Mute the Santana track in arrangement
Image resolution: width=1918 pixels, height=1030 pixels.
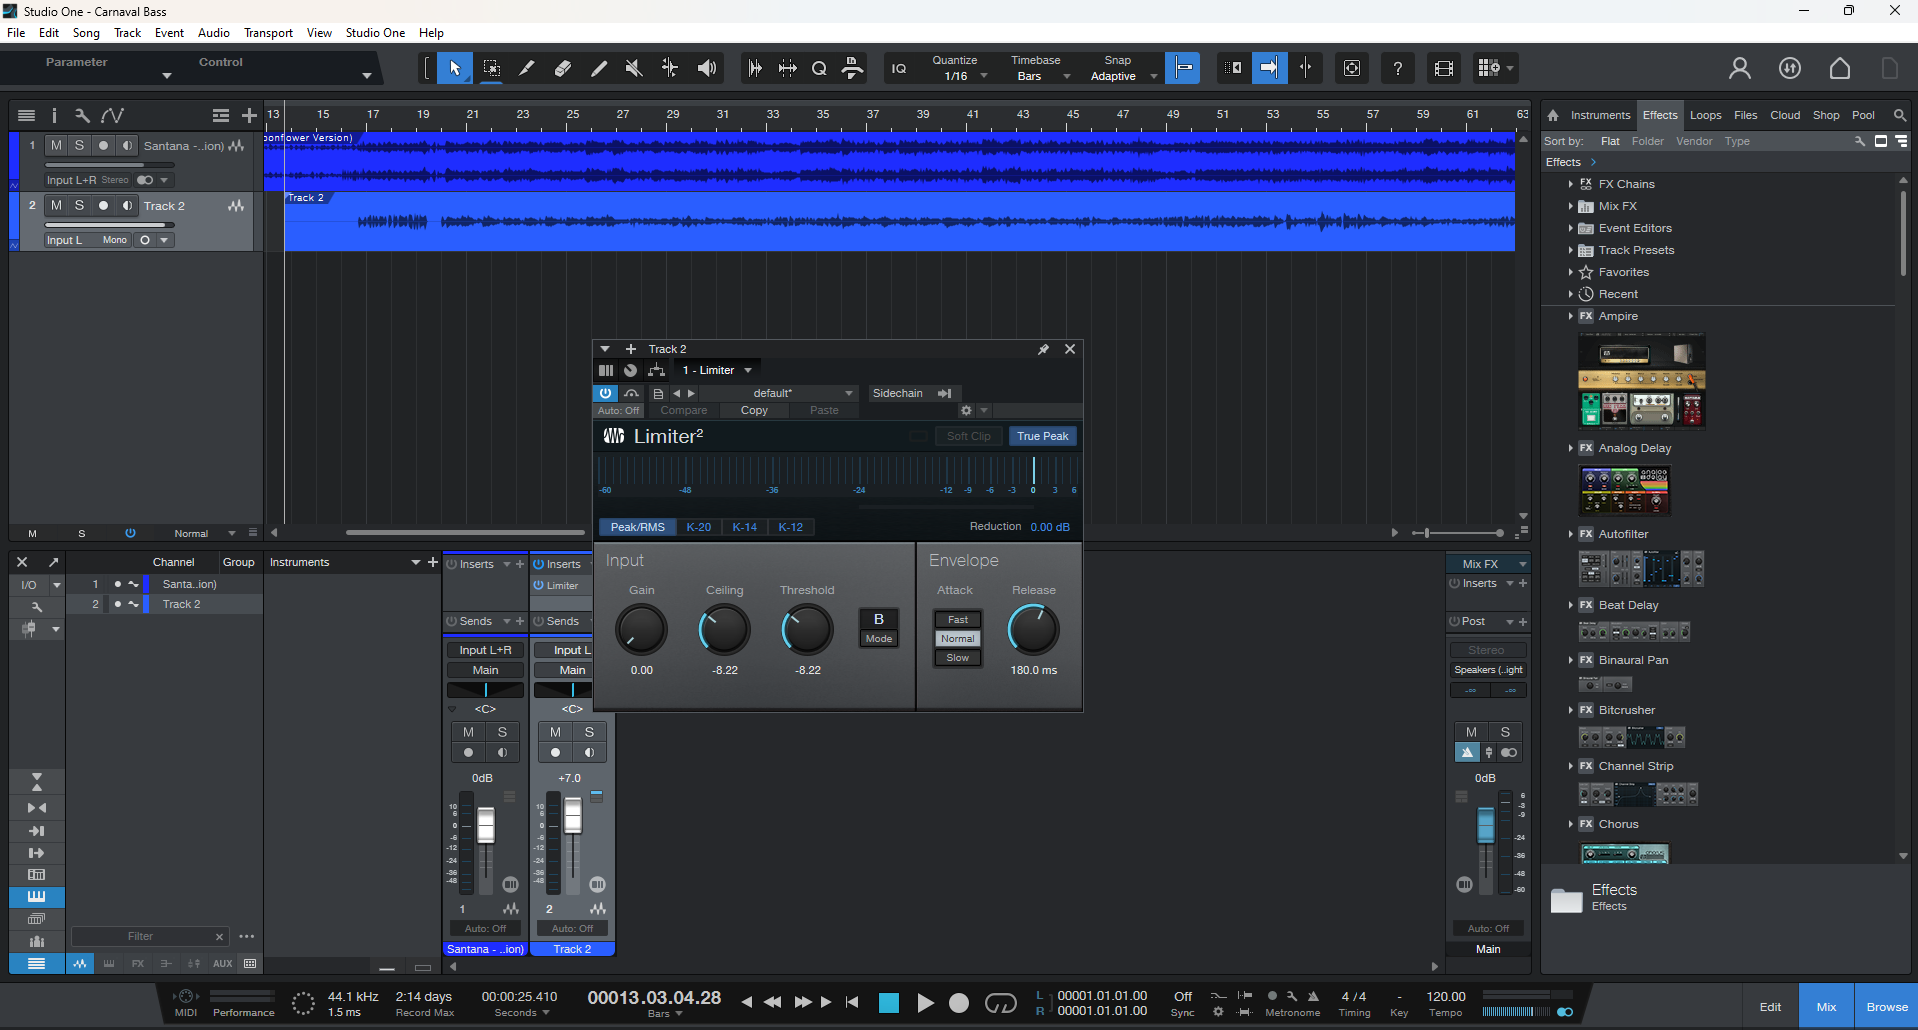(x=56, y=146)
